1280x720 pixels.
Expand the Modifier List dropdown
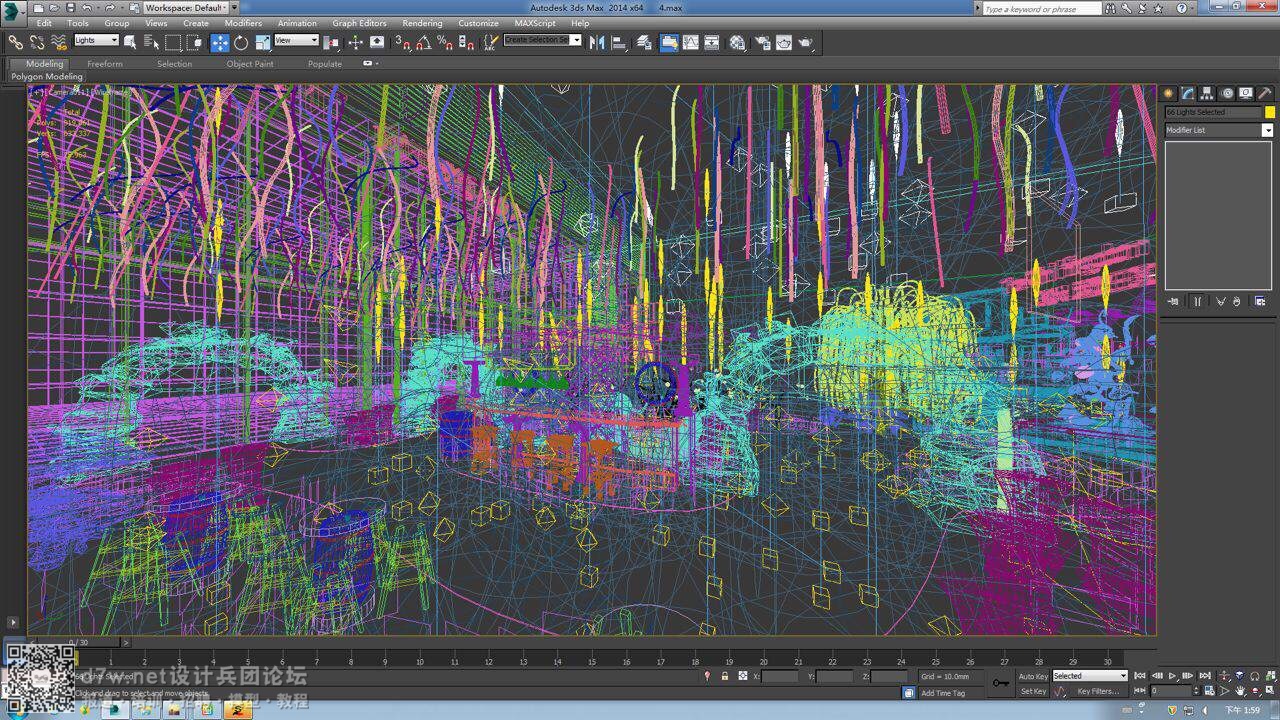[1219, 130]
